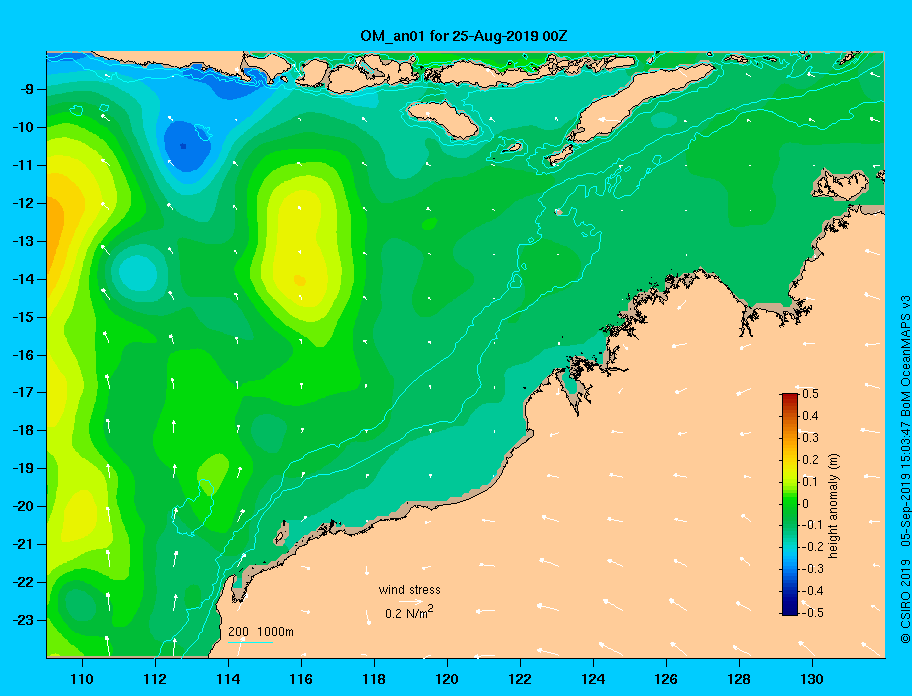Click the map title 'OM_an01 for 25-Aug-2019 00Z'
The height and width of the screenshot is (696, 912).
click(x=464, y=36)
